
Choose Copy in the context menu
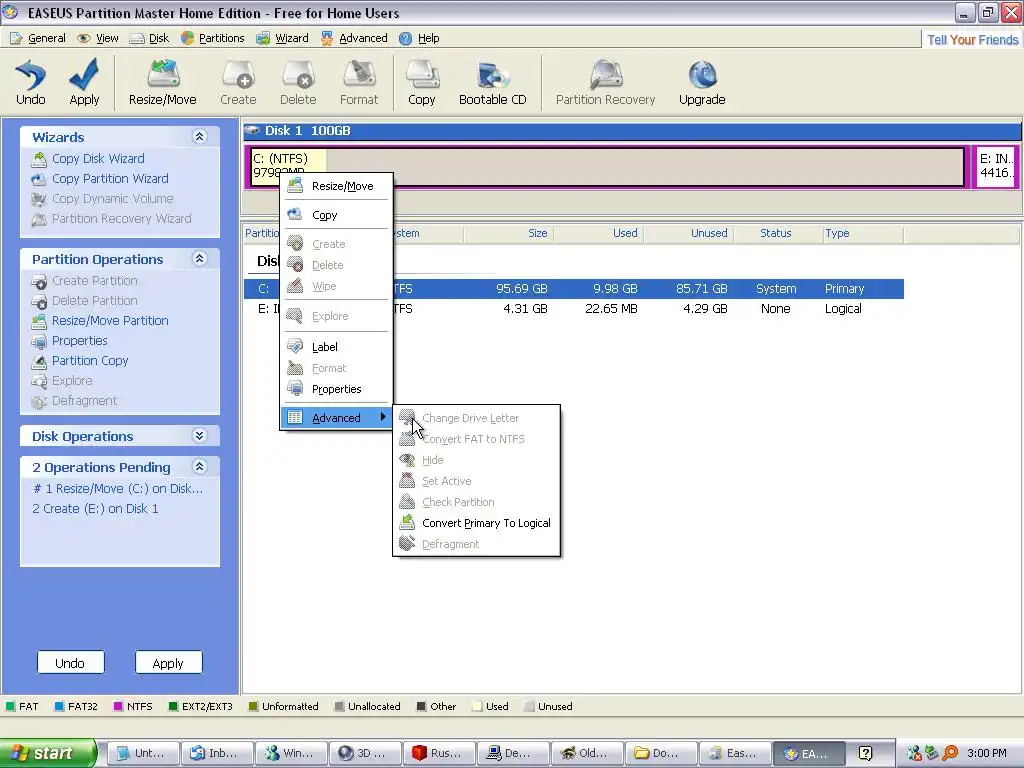tap(336, 215)
